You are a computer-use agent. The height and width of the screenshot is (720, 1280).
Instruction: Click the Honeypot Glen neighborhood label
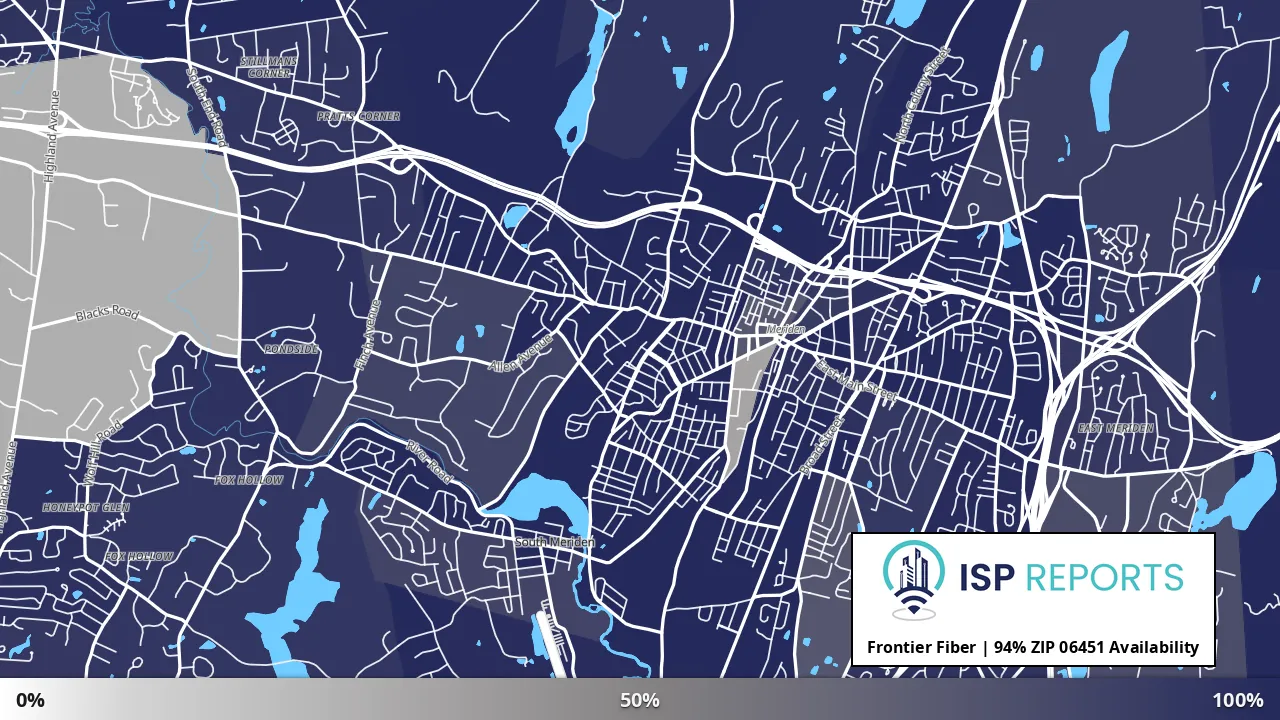pos(86,508)
